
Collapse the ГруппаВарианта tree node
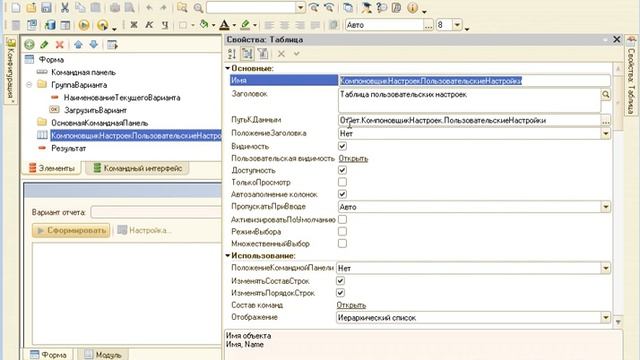click(29, 85)
